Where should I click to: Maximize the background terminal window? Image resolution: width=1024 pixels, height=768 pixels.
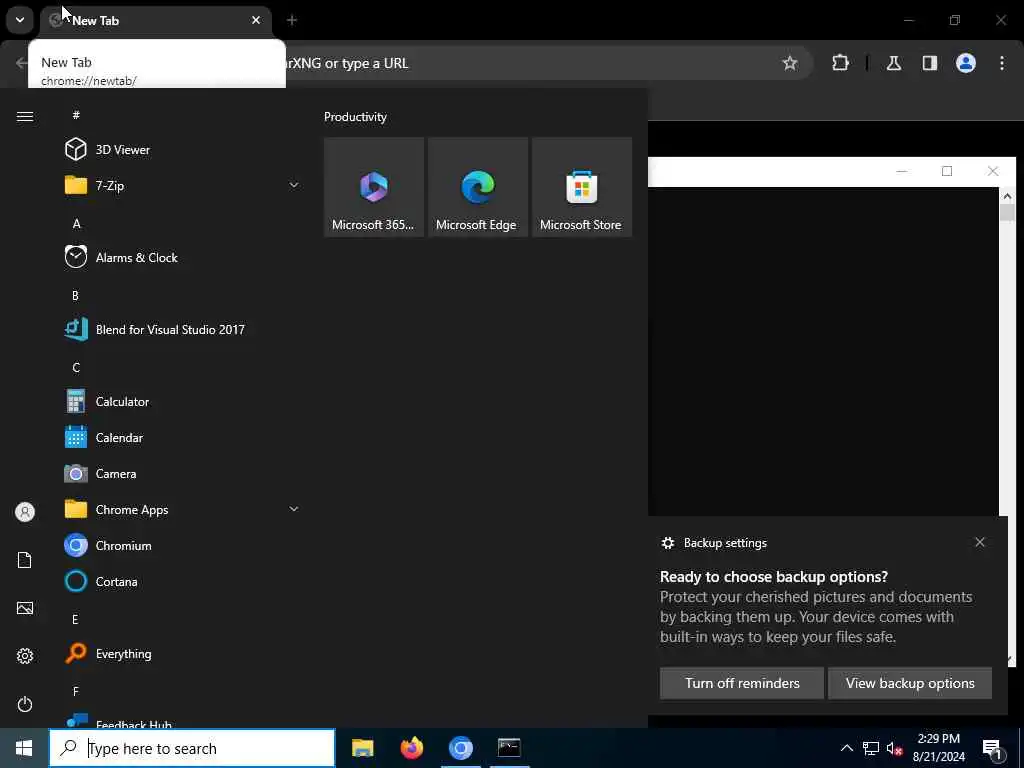[x=947, y=171]
